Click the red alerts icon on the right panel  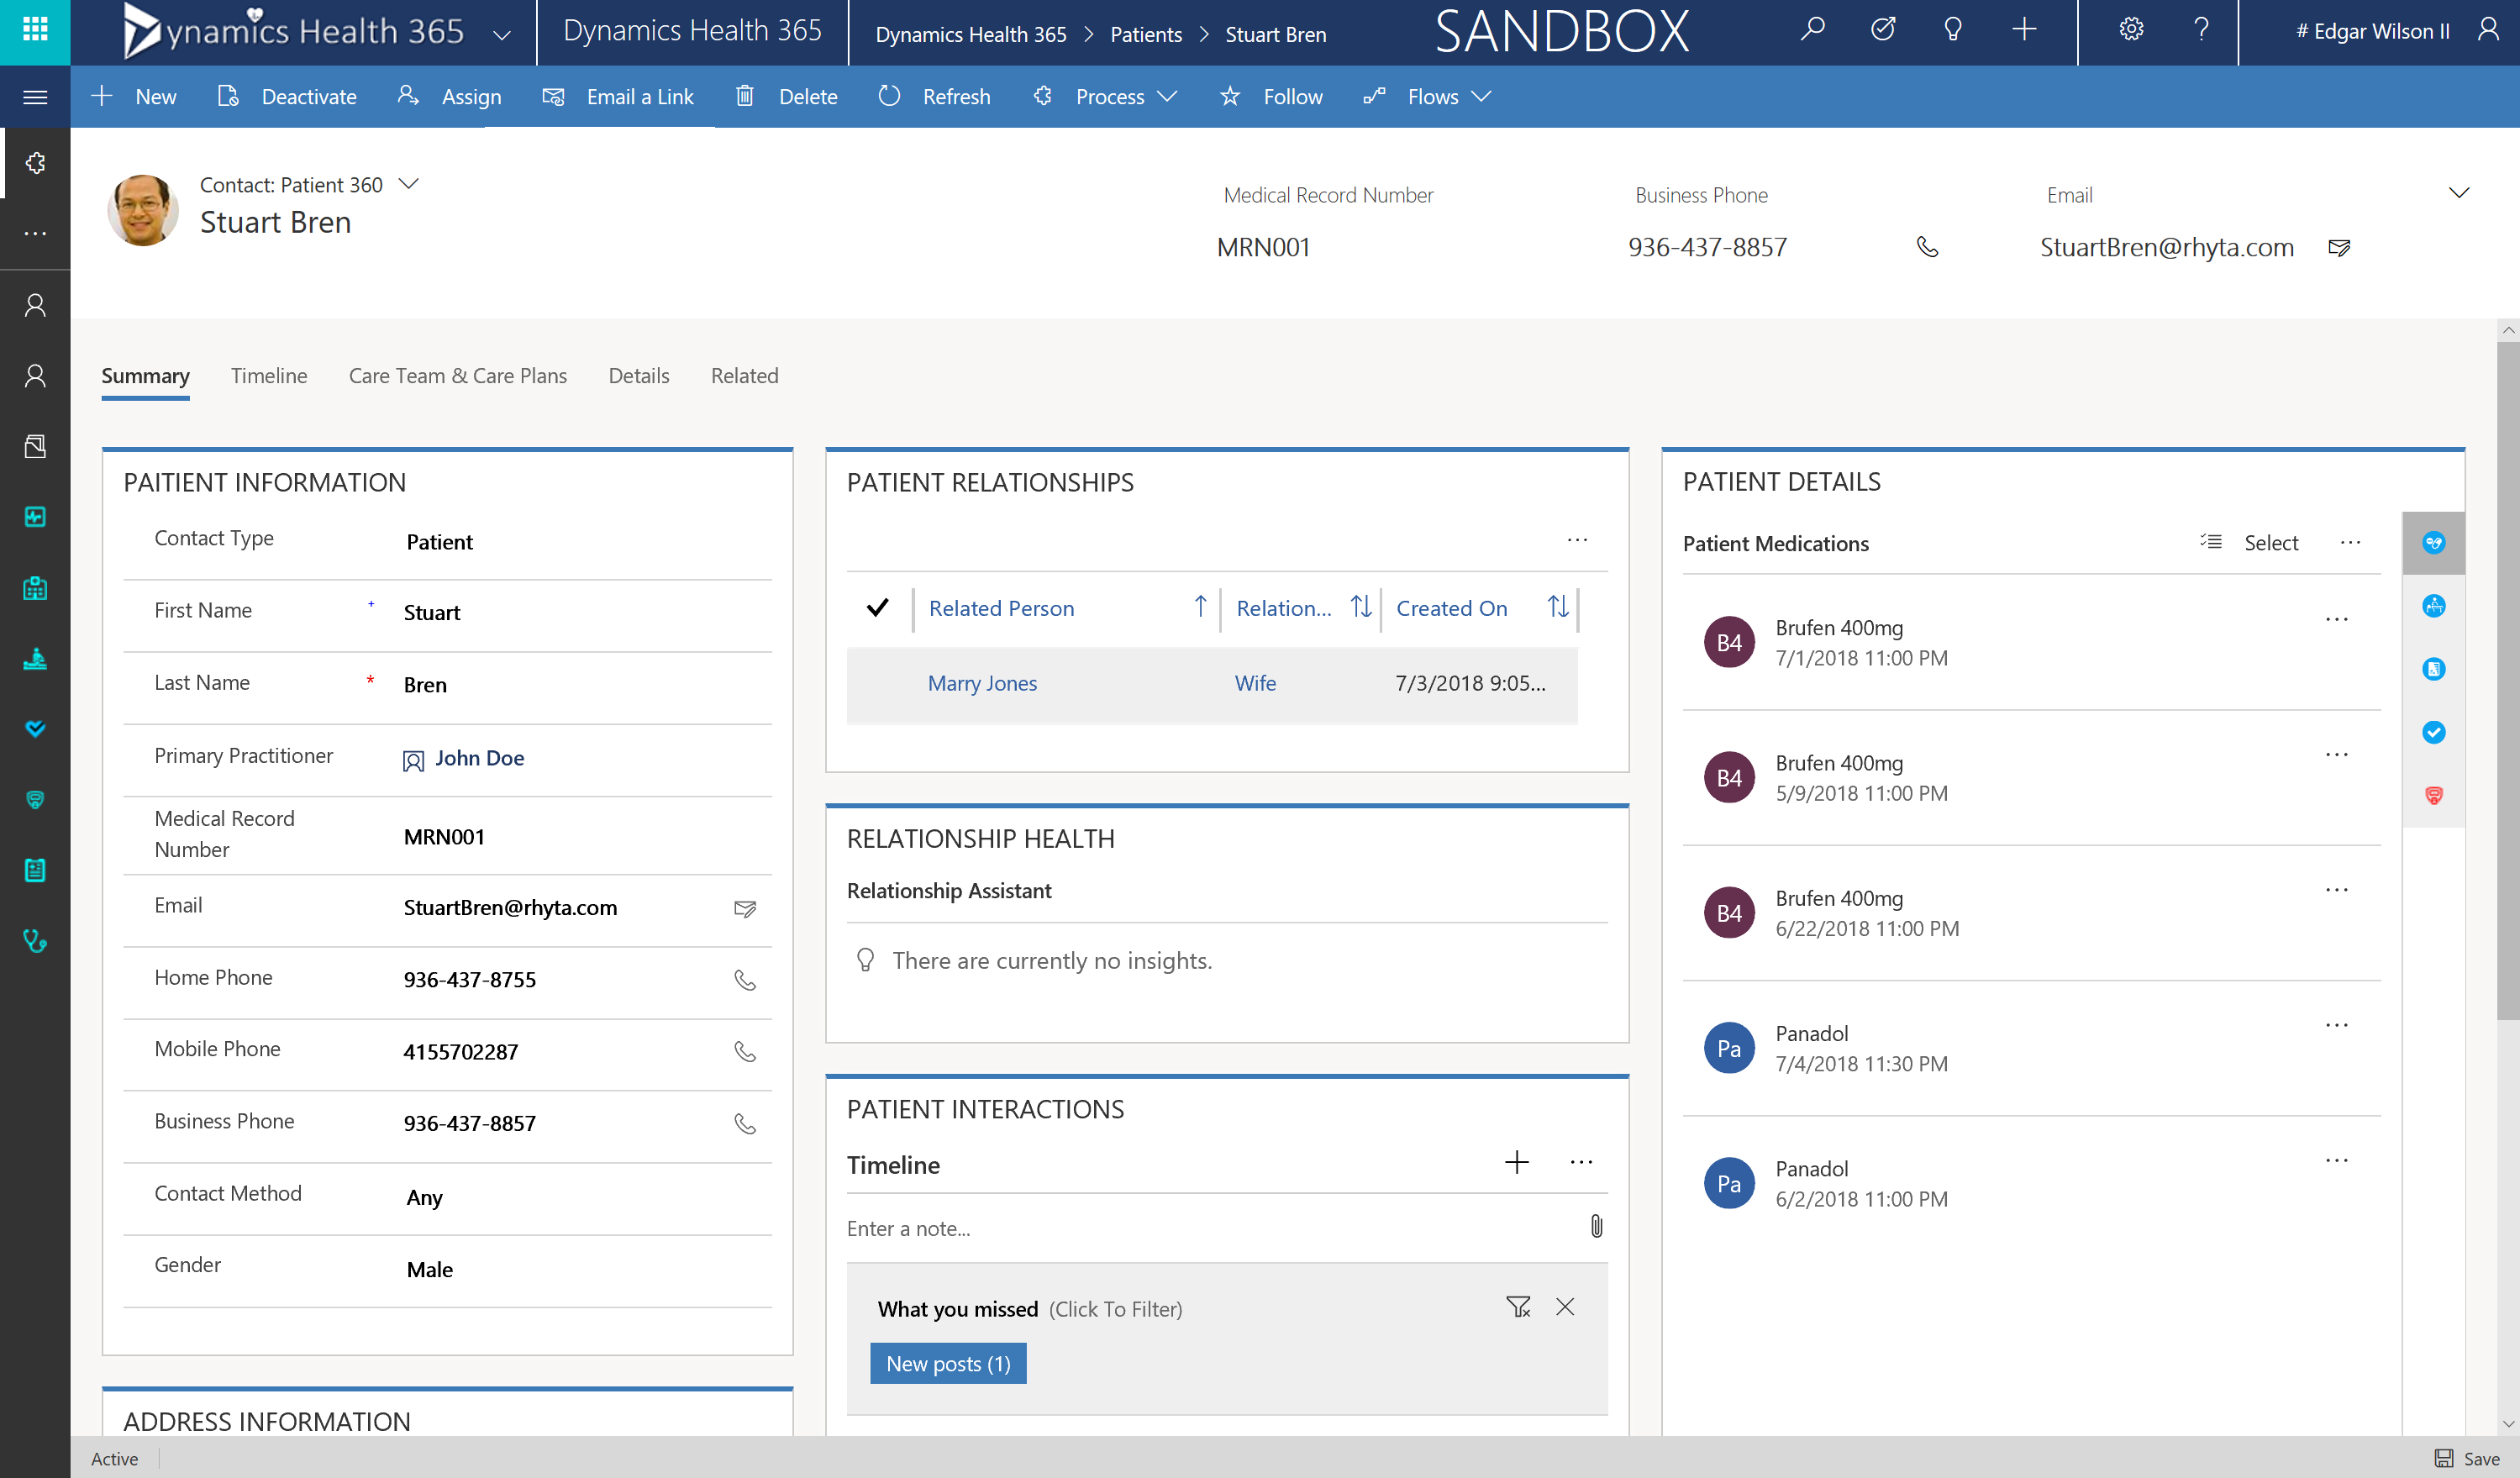(2434, 795)
